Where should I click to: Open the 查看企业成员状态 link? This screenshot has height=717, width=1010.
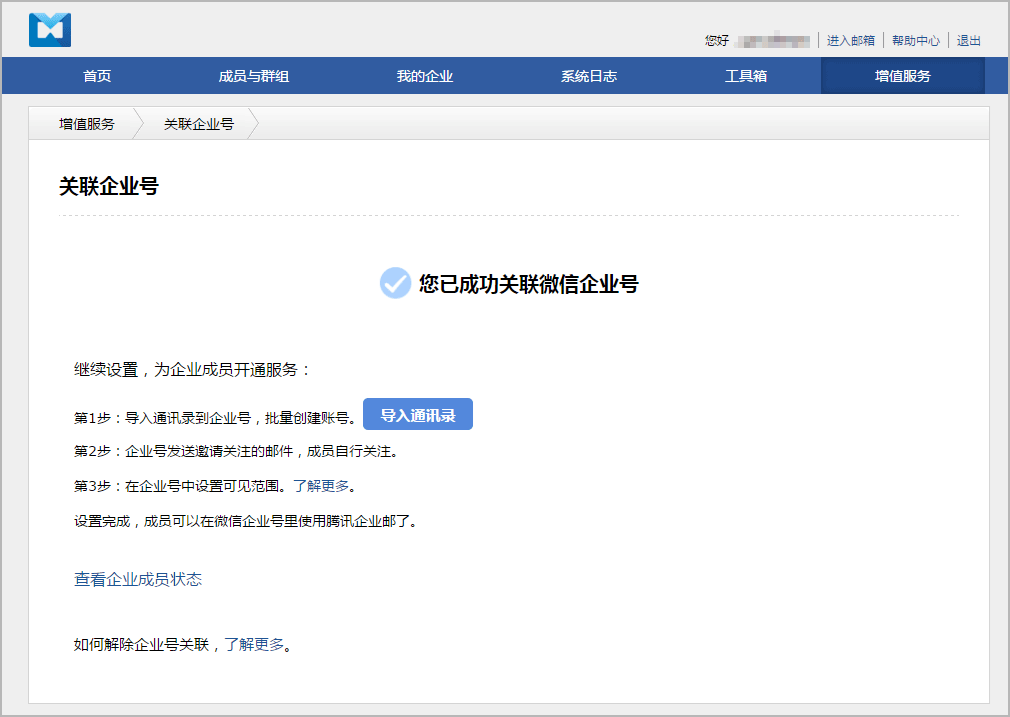(x=138, y=579)
